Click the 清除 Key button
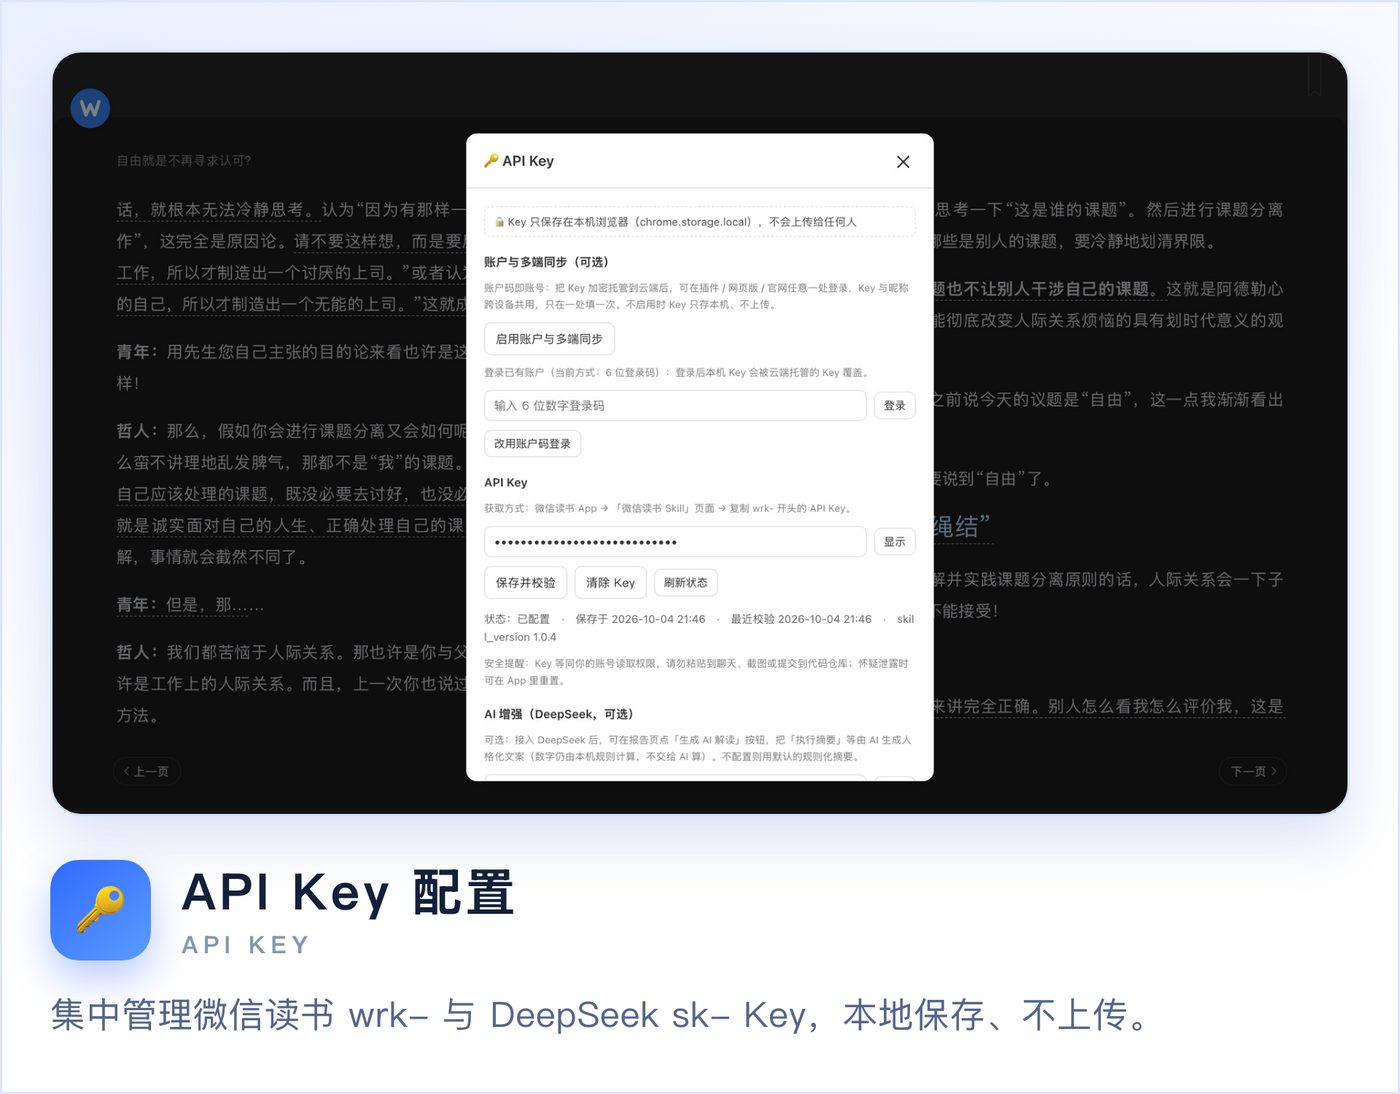 pos(611,583)
